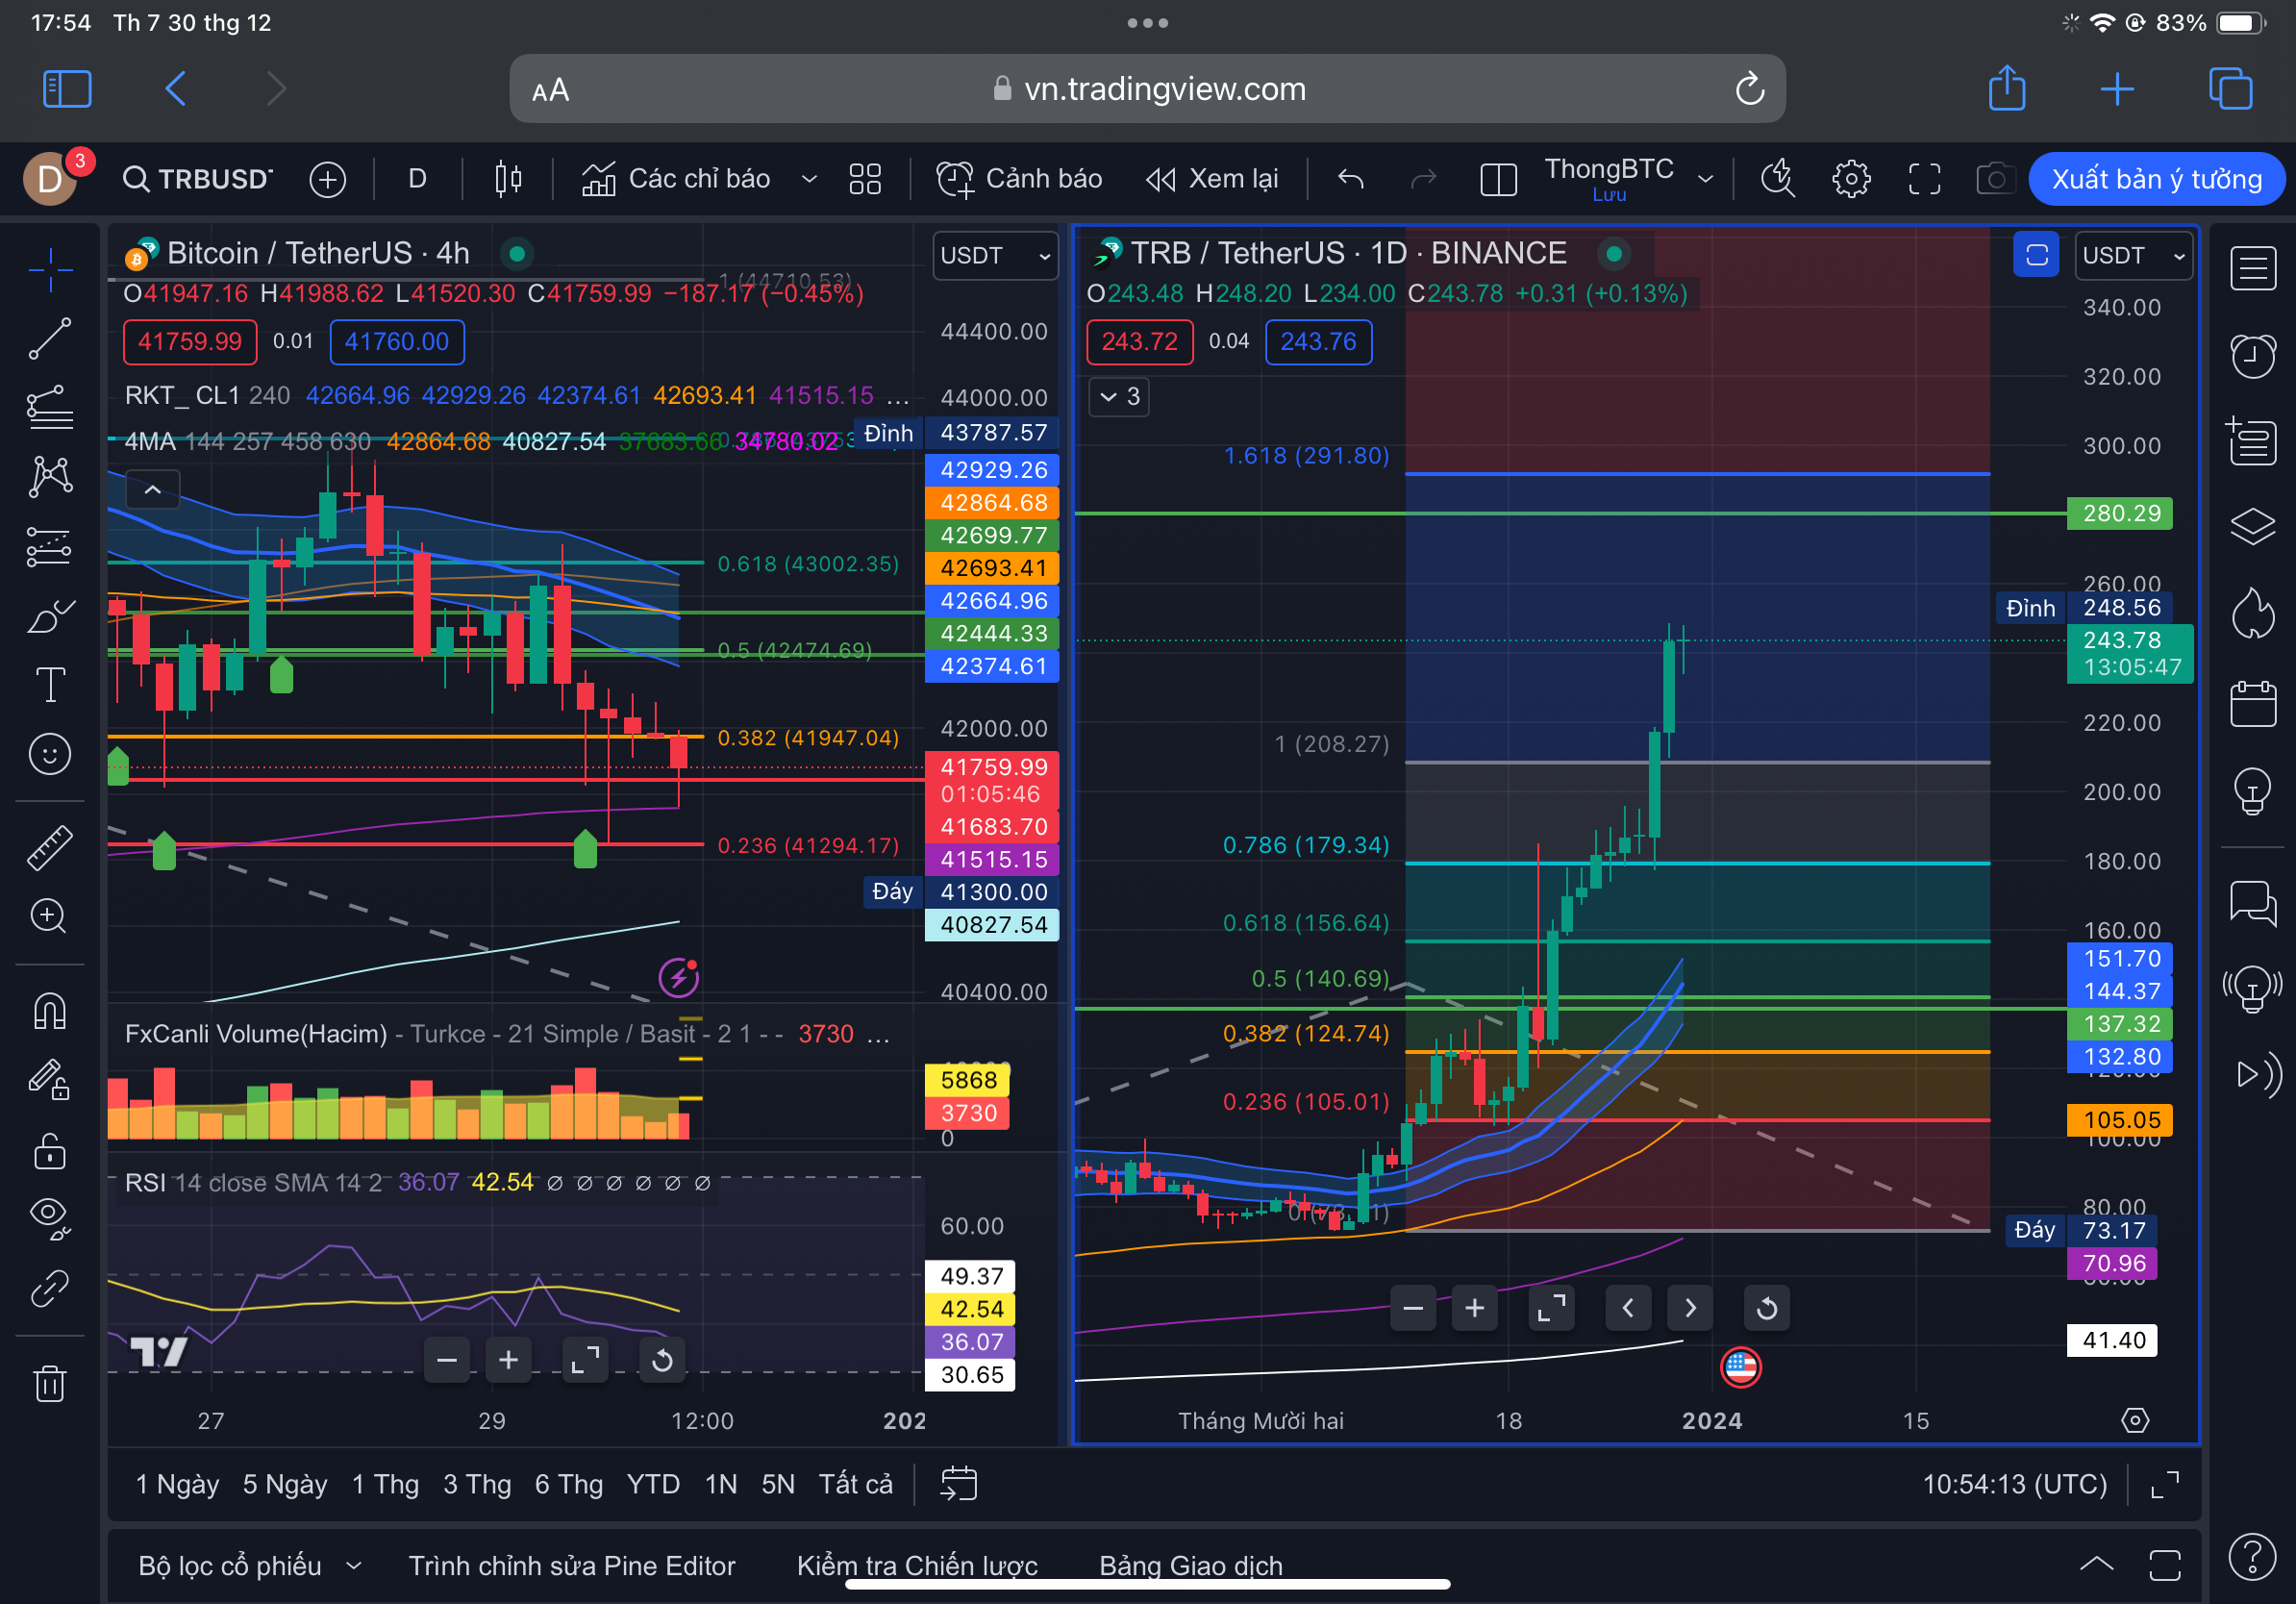Select the Tất cả date range
This screenshot has height=1604, width=2296.
(x=855, y=1484)
